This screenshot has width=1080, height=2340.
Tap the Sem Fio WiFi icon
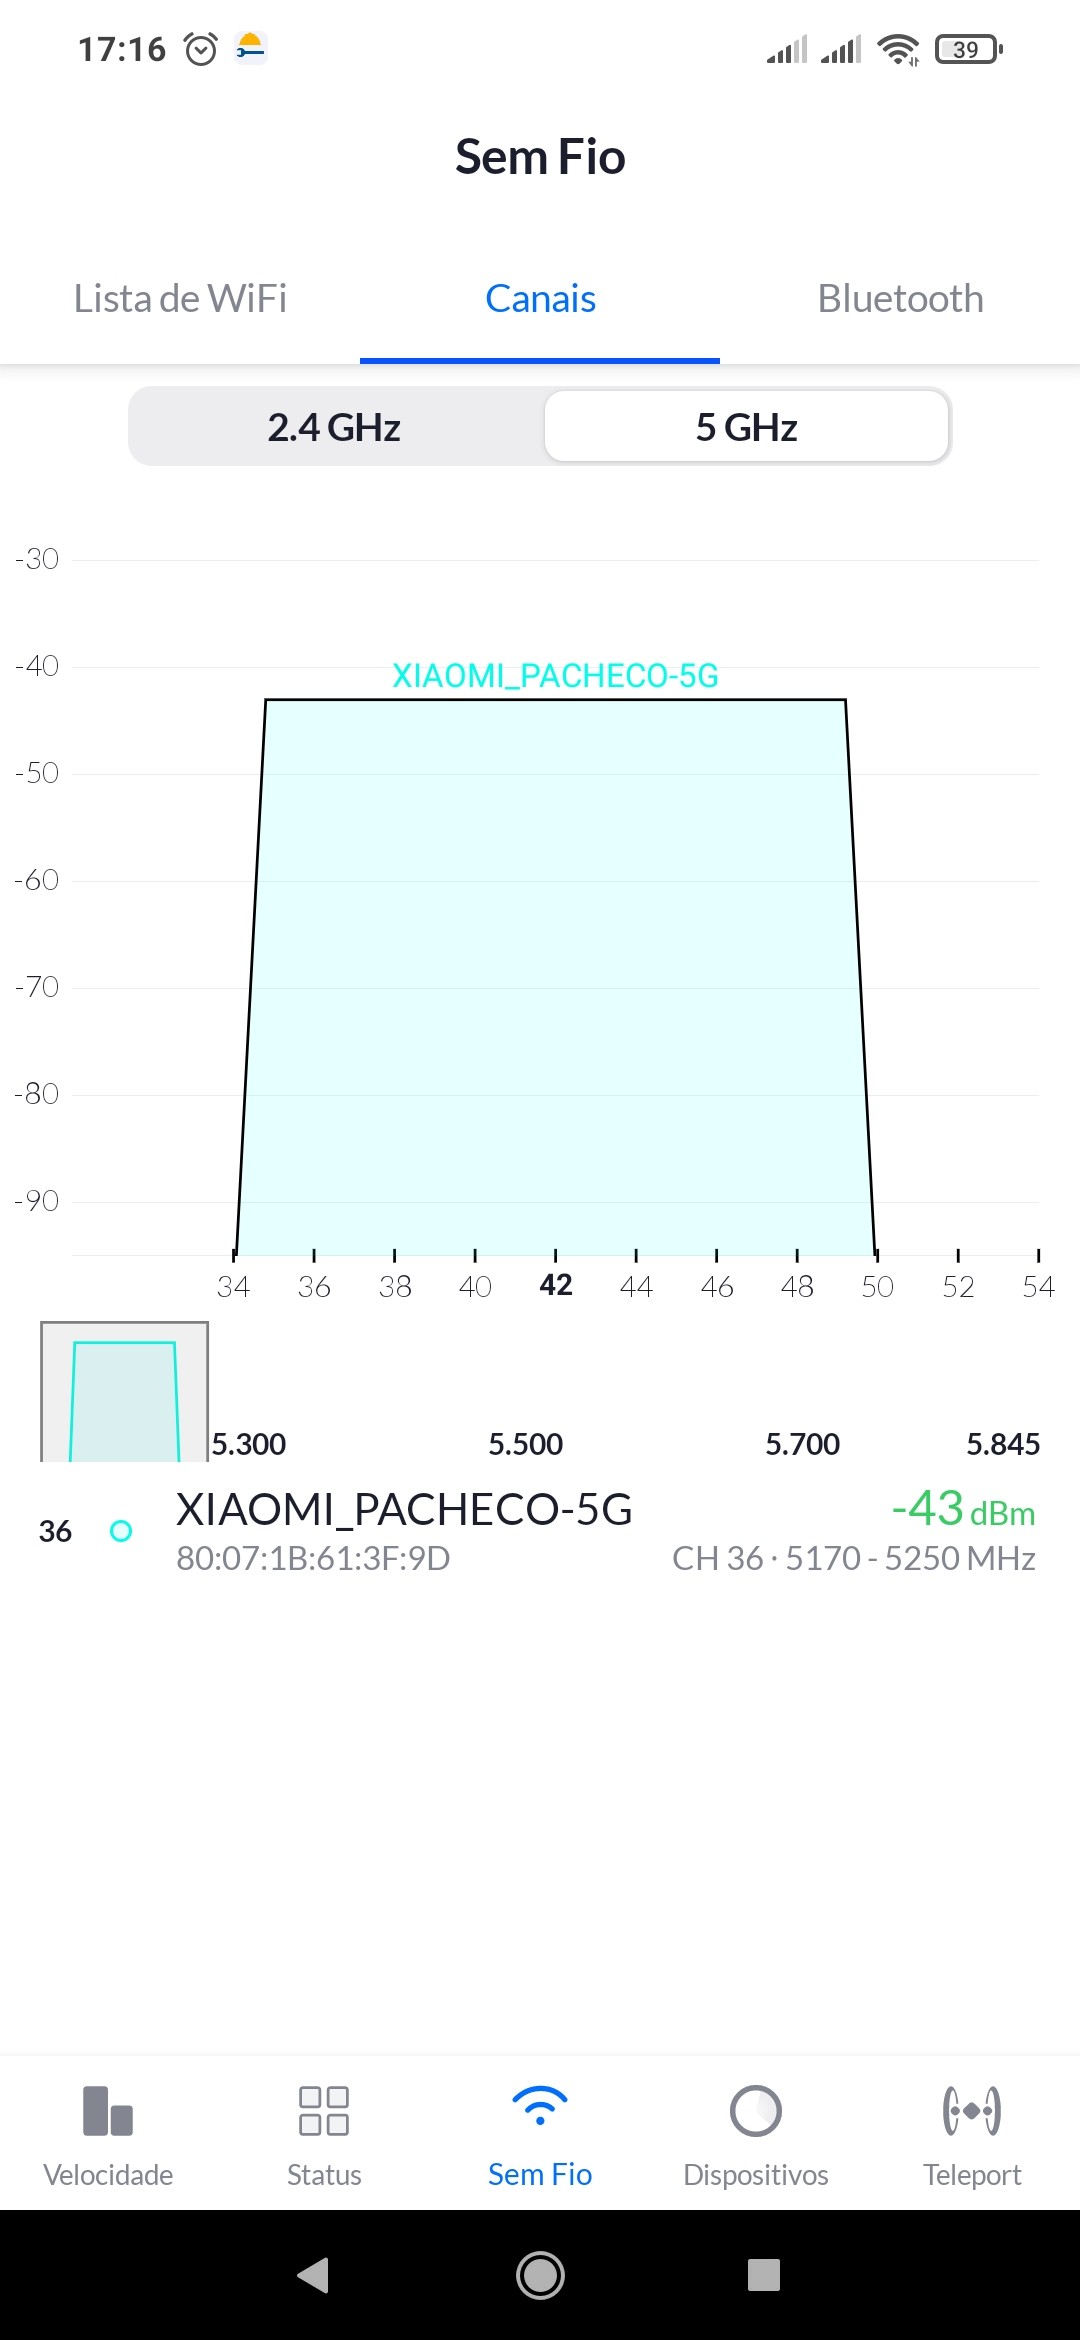(x=540, y=2110)
